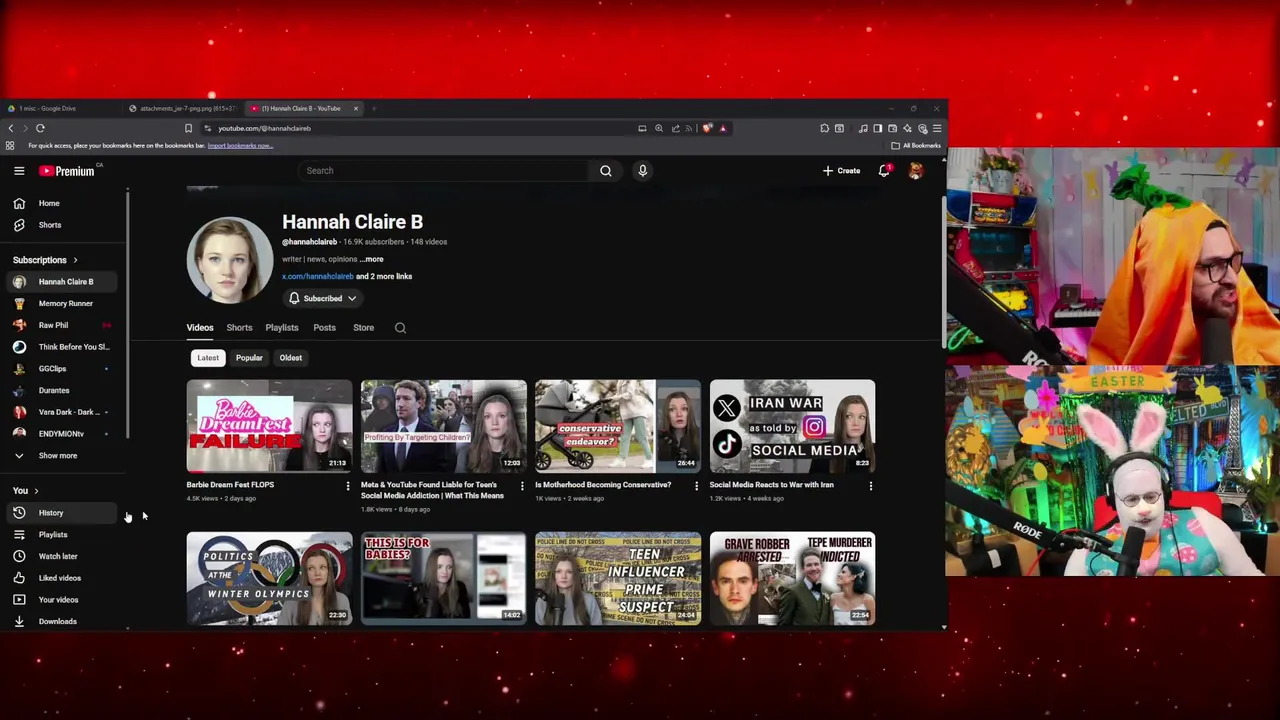Open the Teen Influencer Prime Suspect thumbnail
The width and height of the screenshot is (1280, 720).
pos(618,578)
